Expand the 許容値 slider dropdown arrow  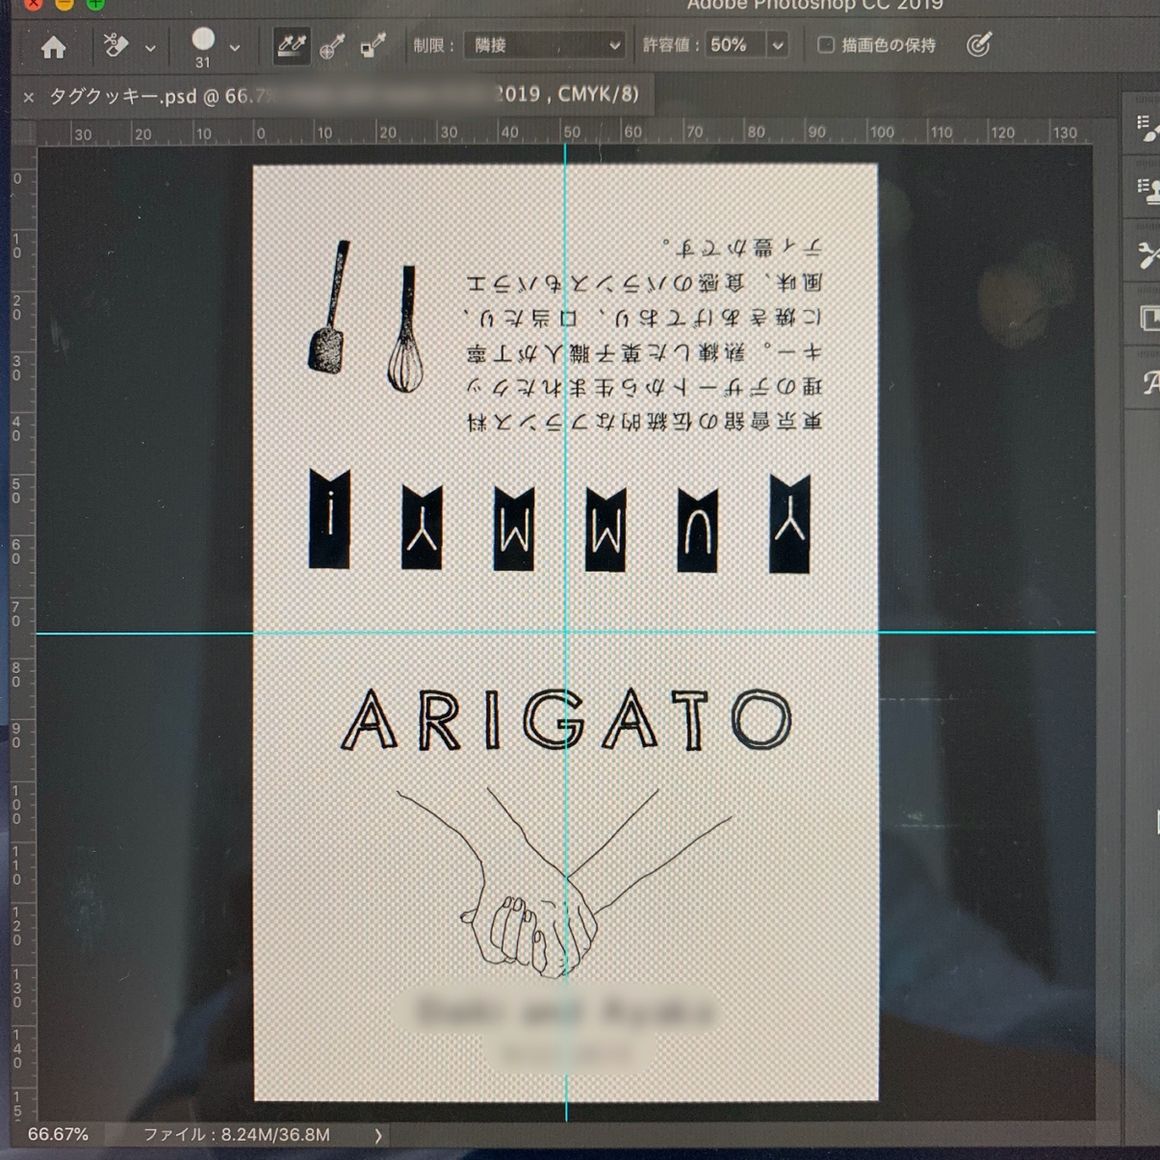(778, 46)
